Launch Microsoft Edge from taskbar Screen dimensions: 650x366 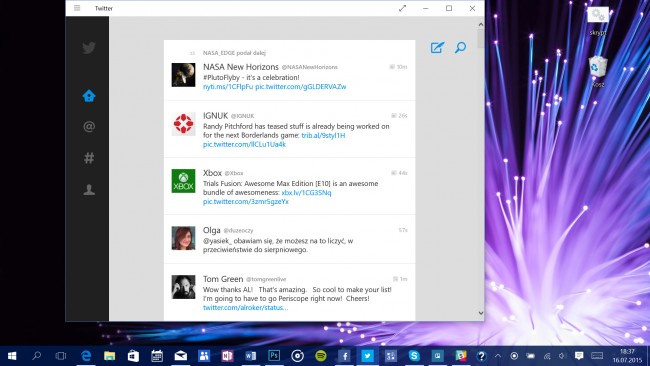pos(86,356)
